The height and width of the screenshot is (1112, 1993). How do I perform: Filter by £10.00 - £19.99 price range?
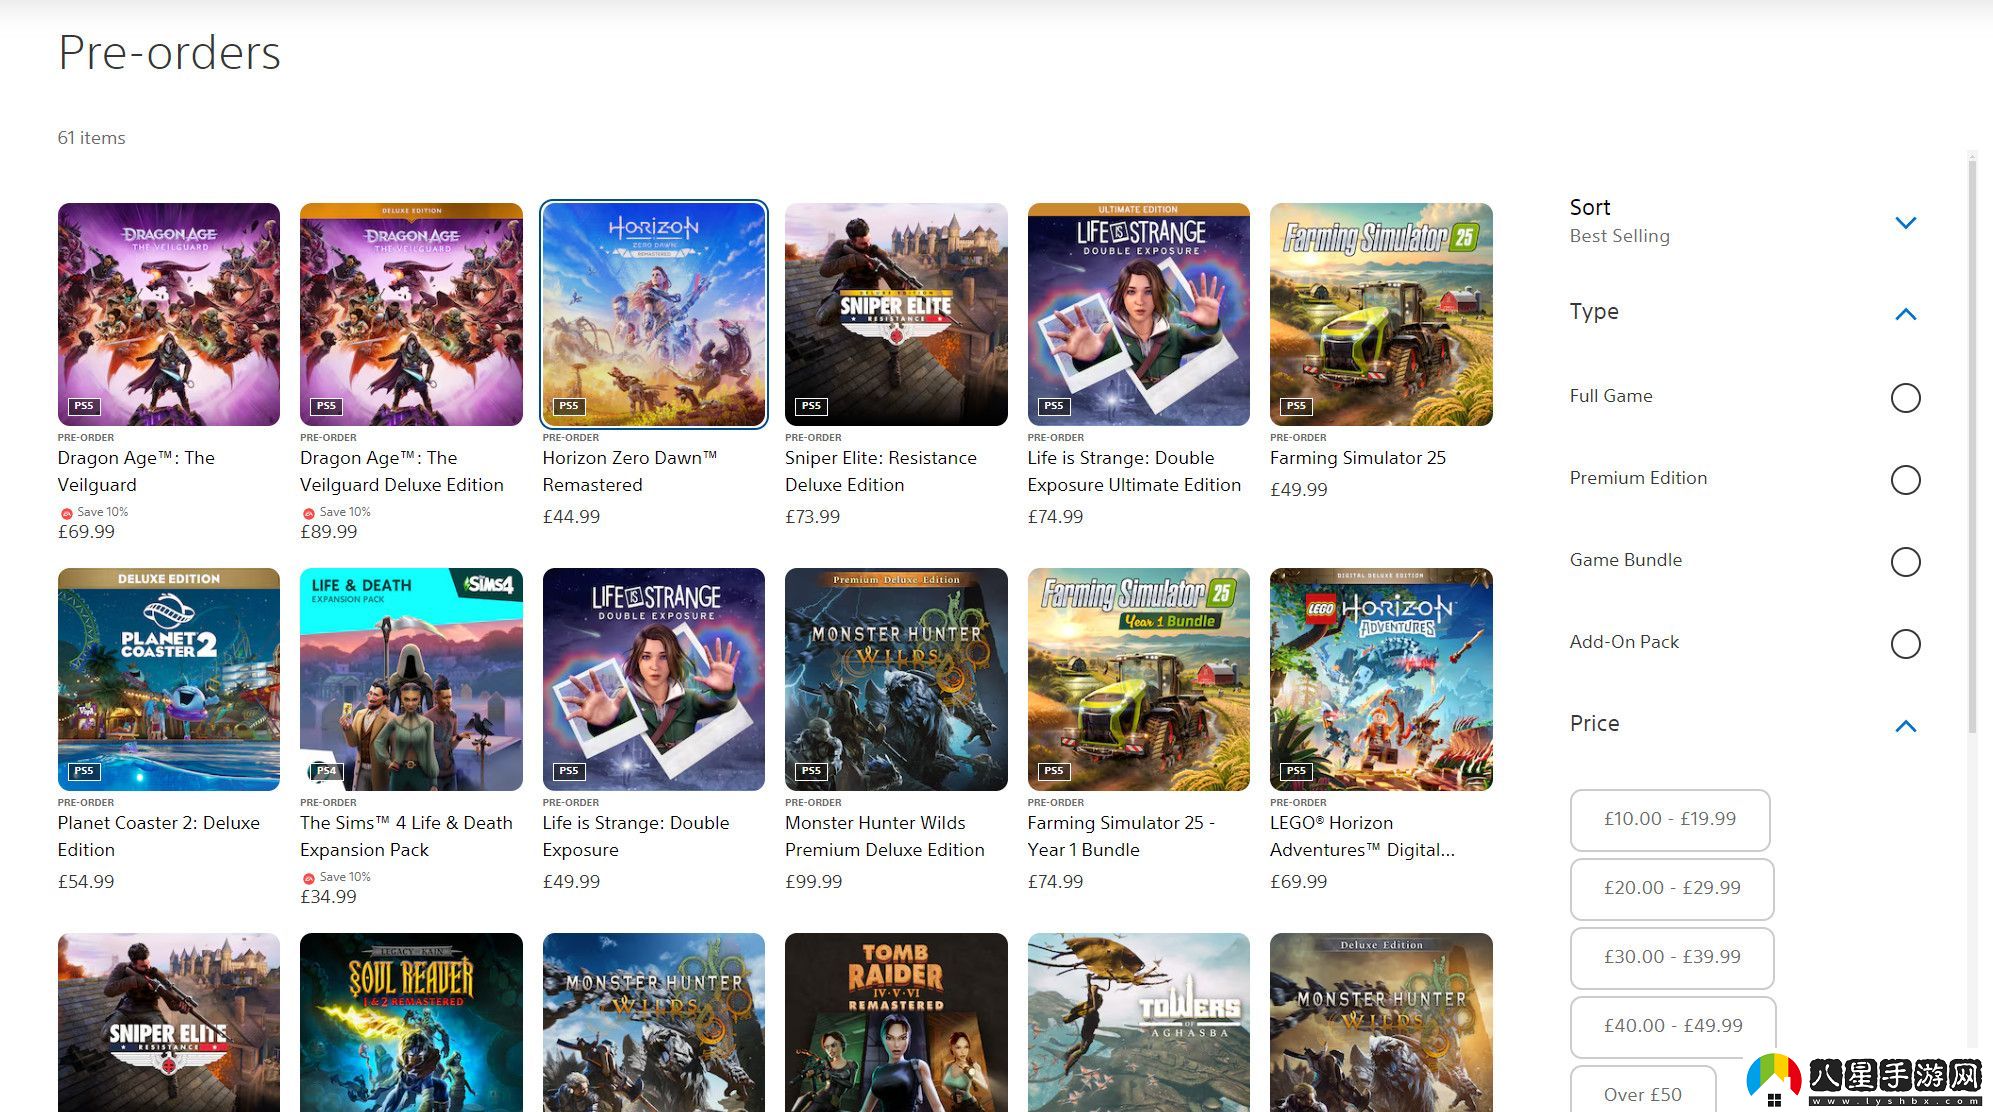tap(1669, 819)
